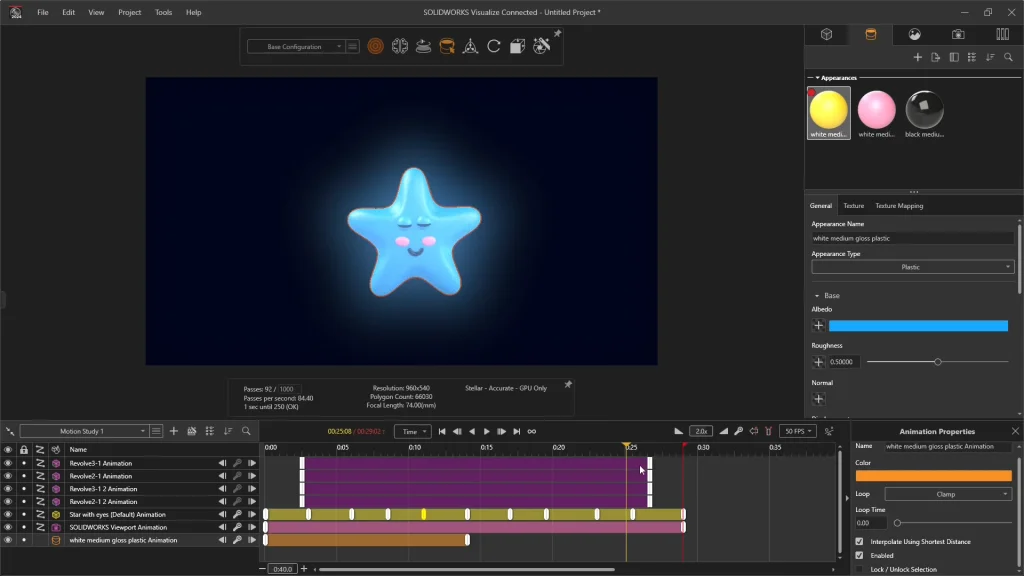Click the blue Albedo color swatch
This screenshot has height=576, width=1024.
click(x=917, y=326)
